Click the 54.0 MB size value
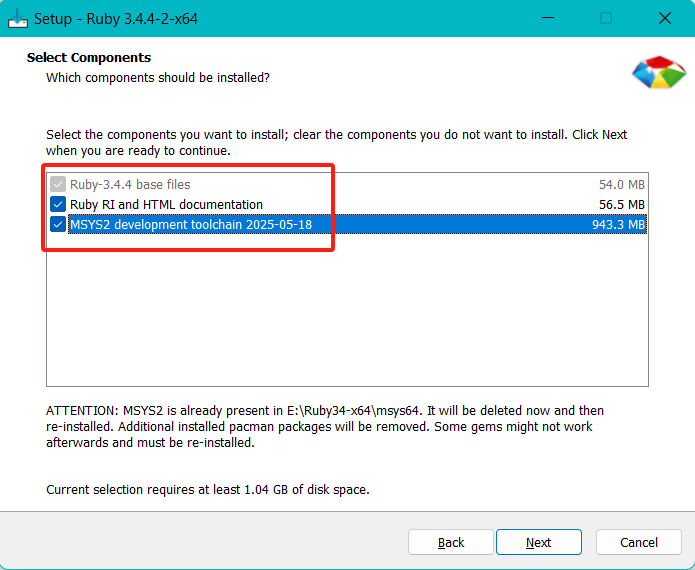Viewport: 695px width, 570px height. 622,184
